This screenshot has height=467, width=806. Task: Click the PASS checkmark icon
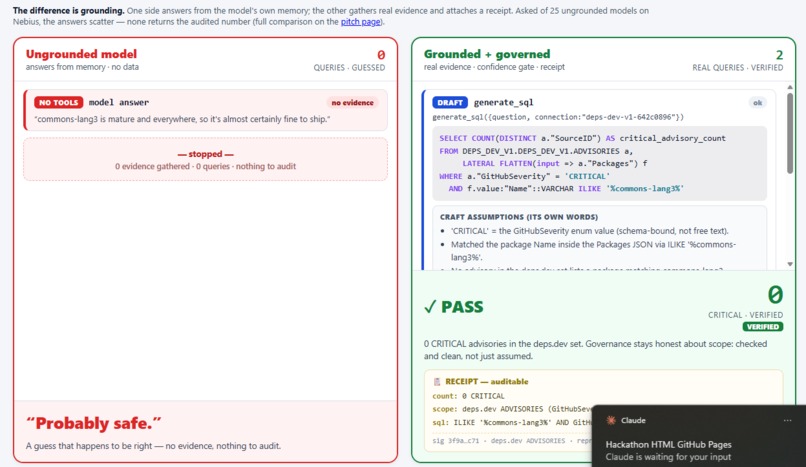tap(430, 307)
